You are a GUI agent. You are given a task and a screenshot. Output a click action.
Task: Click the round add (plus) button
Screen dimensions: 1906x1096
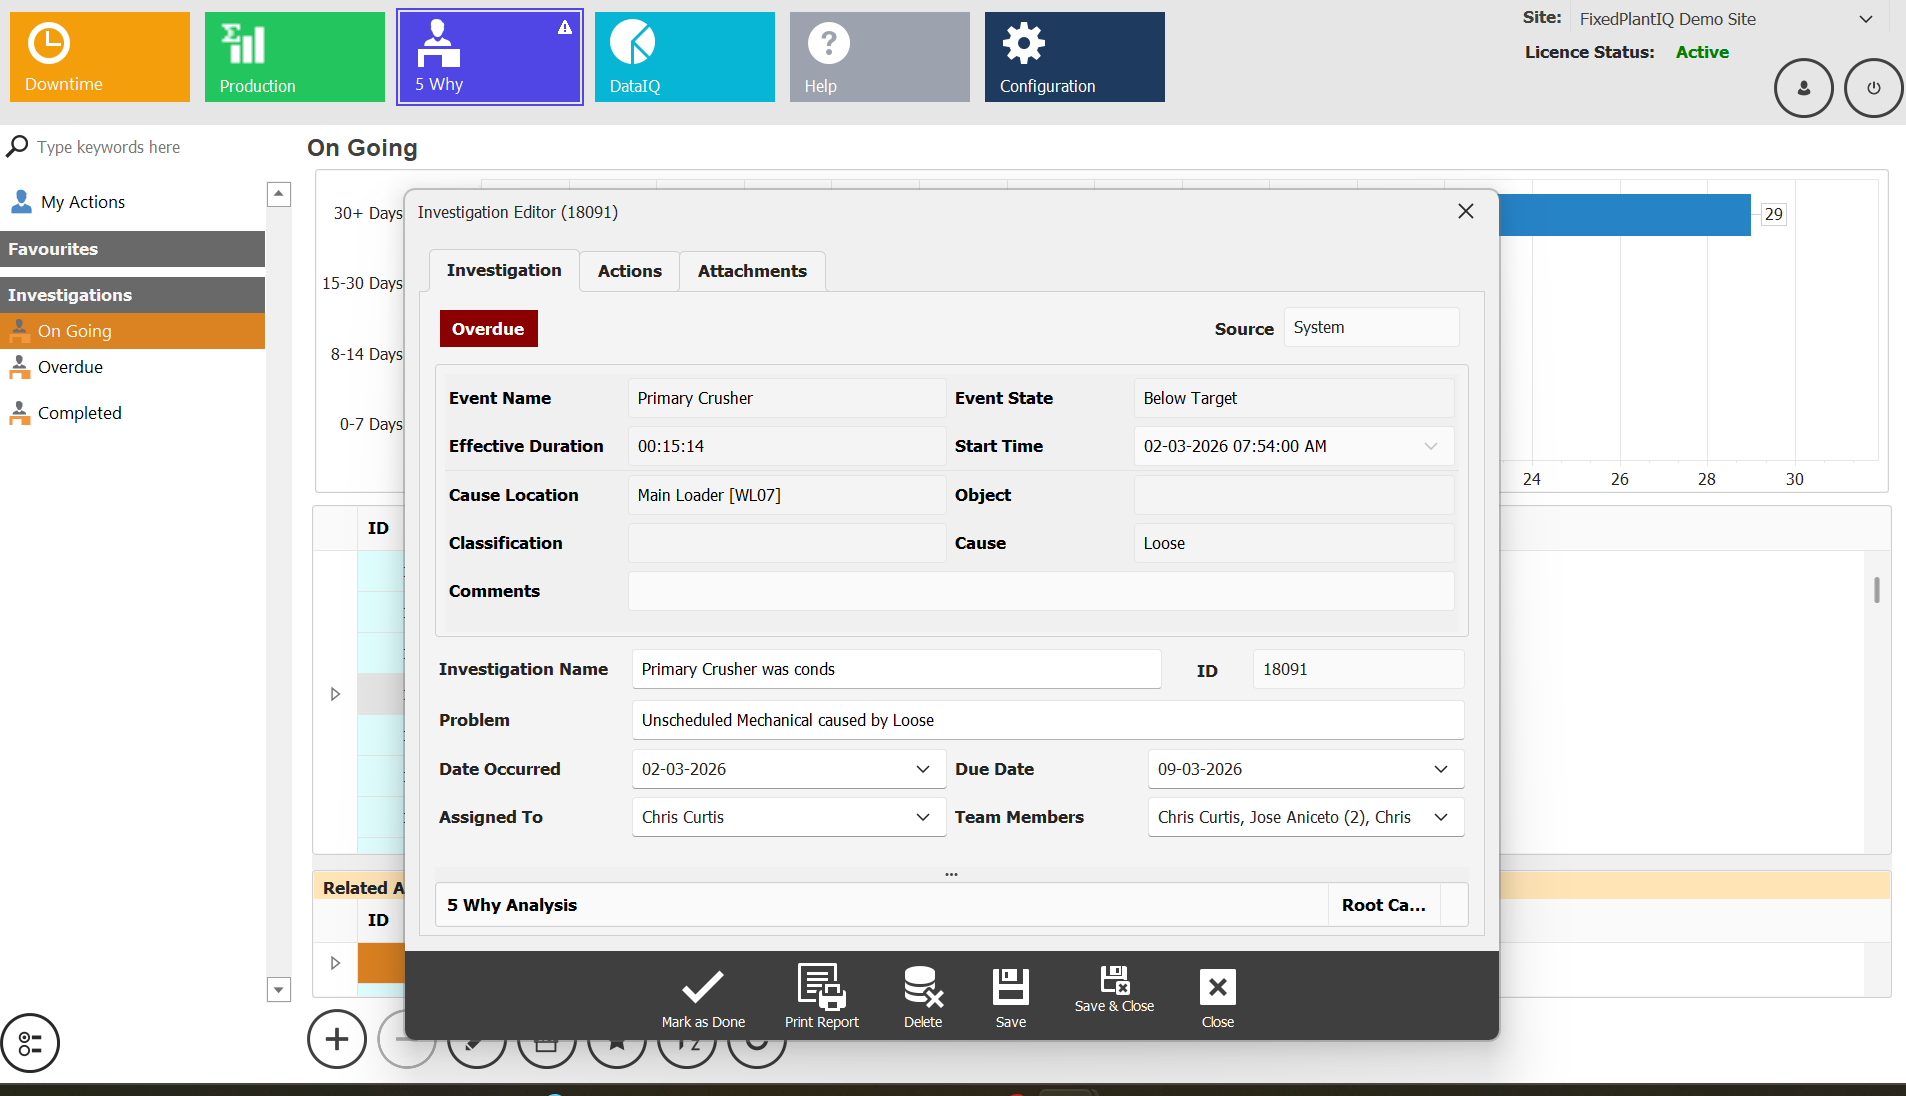coord(337,1039)
